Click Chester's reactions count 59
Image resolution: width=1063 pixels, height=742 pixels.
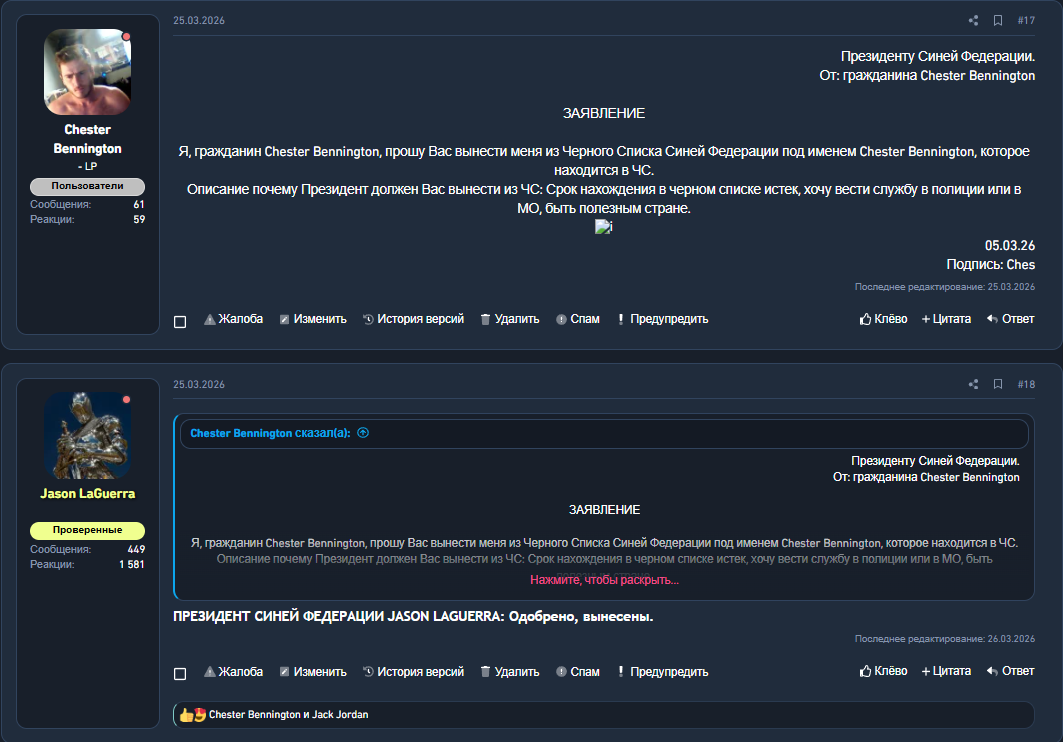pyautogui.click(x=139, y=219)
